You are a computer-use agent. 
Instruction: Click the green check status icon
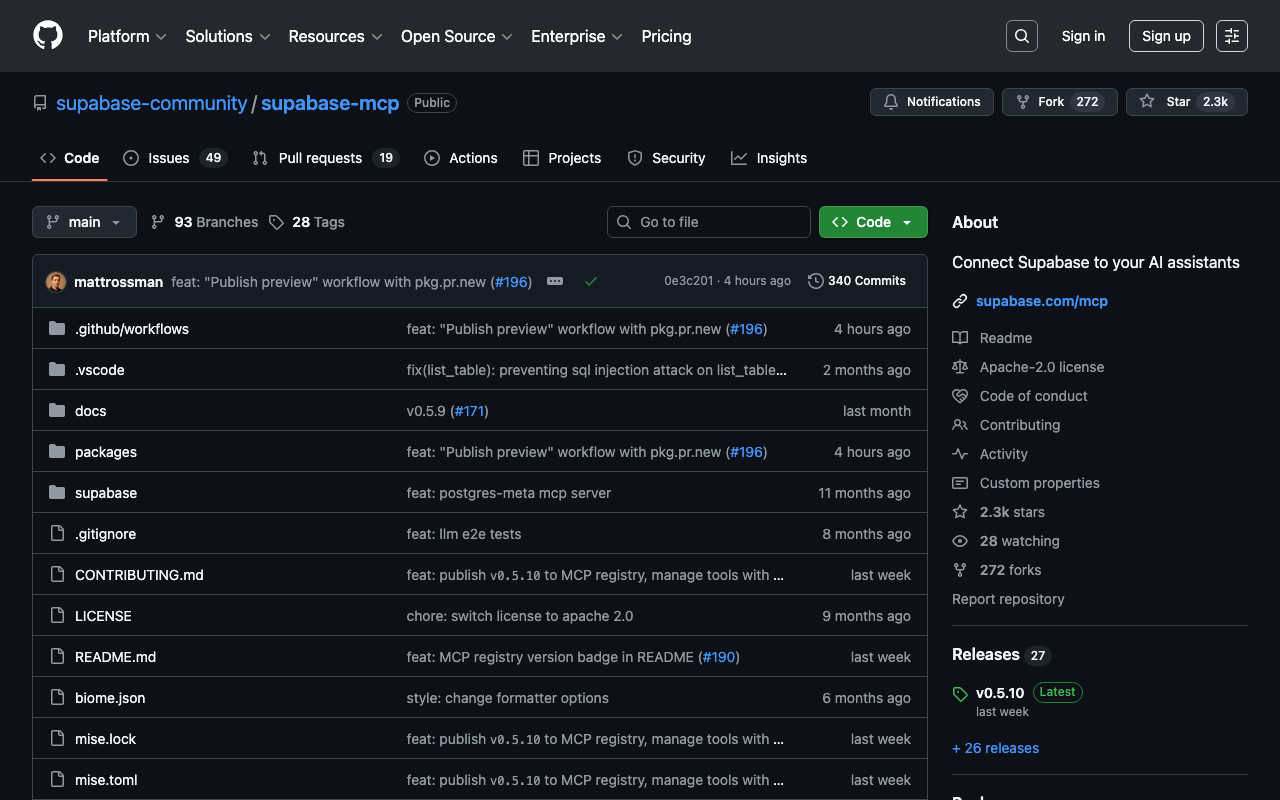[x=591, y=281]
